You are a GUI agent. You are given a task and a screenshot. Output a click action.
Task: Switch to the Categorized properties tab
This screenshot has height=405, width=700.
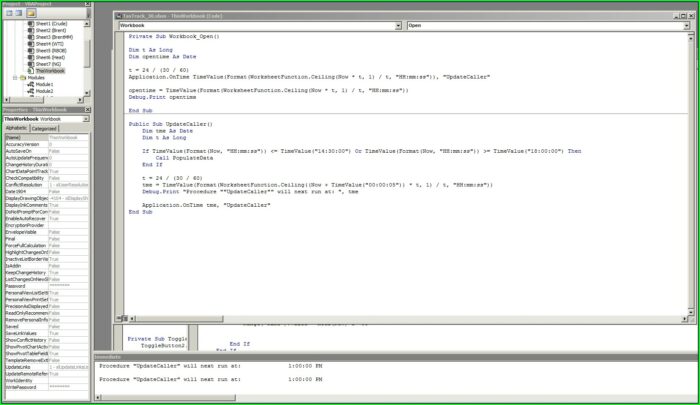(x=44, y=129)
